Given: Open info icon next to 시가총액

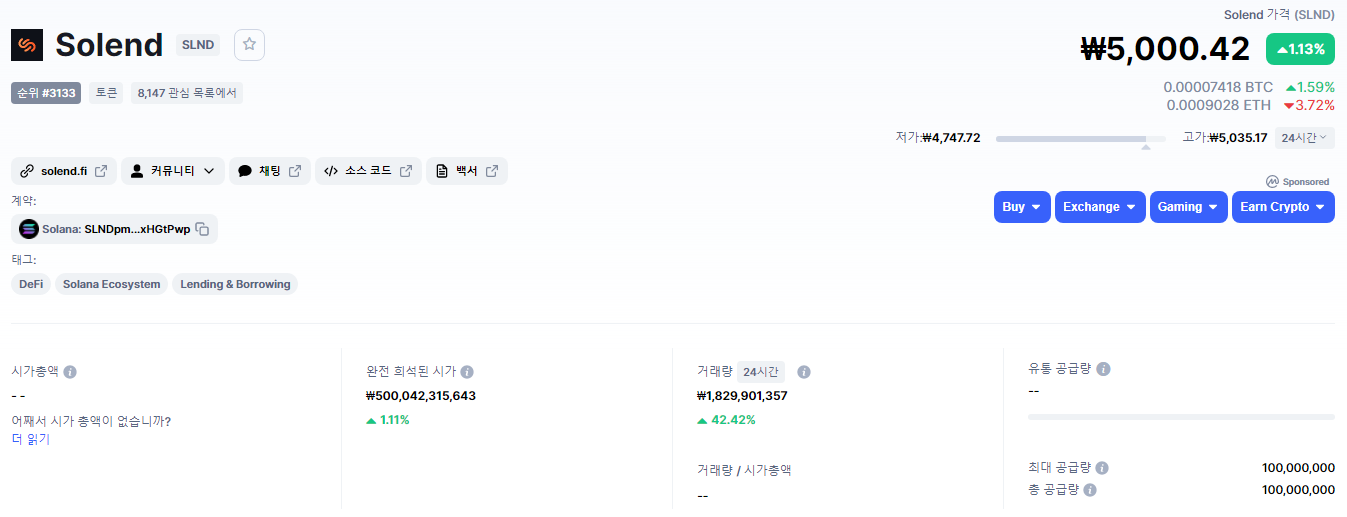Looking at the screenshot, I should 70,372.
